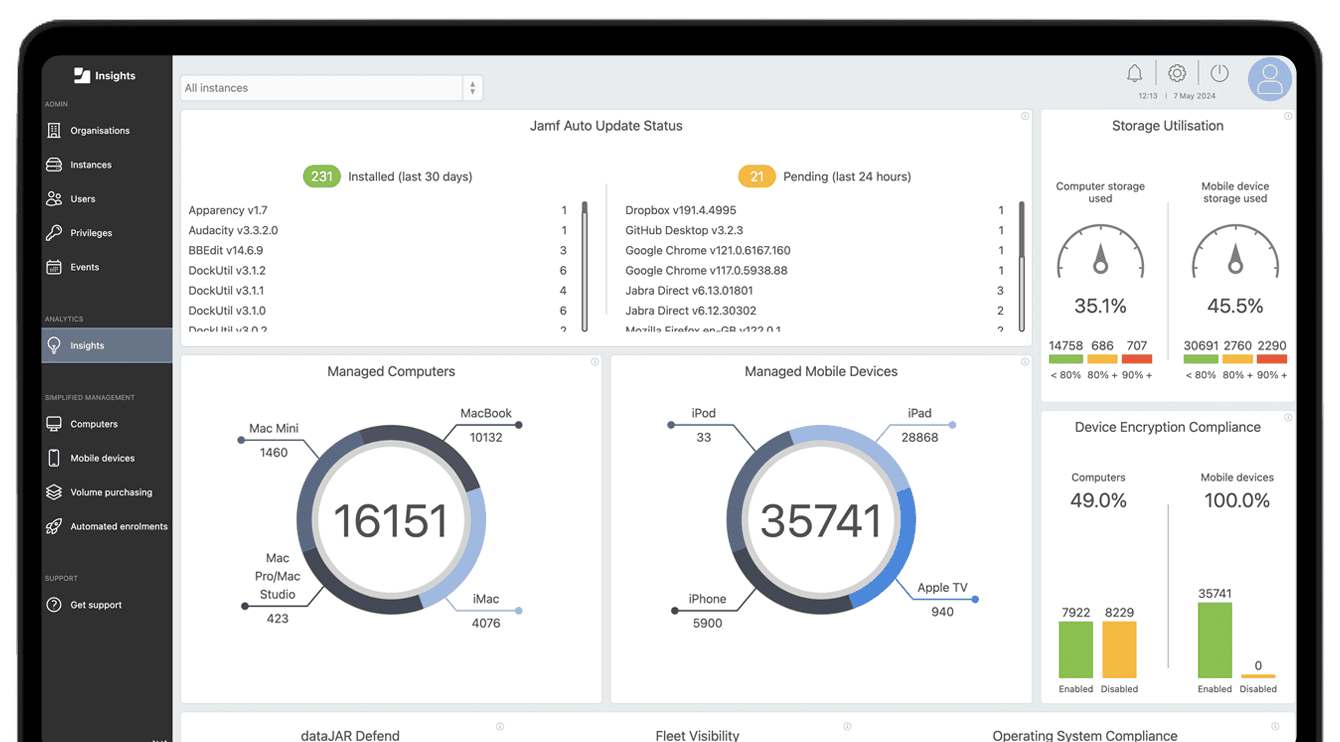The height and width of the screenshot is (742, 1340).
Task: Click the iPad 28868 chart label
Action: (x=920, y=425)
